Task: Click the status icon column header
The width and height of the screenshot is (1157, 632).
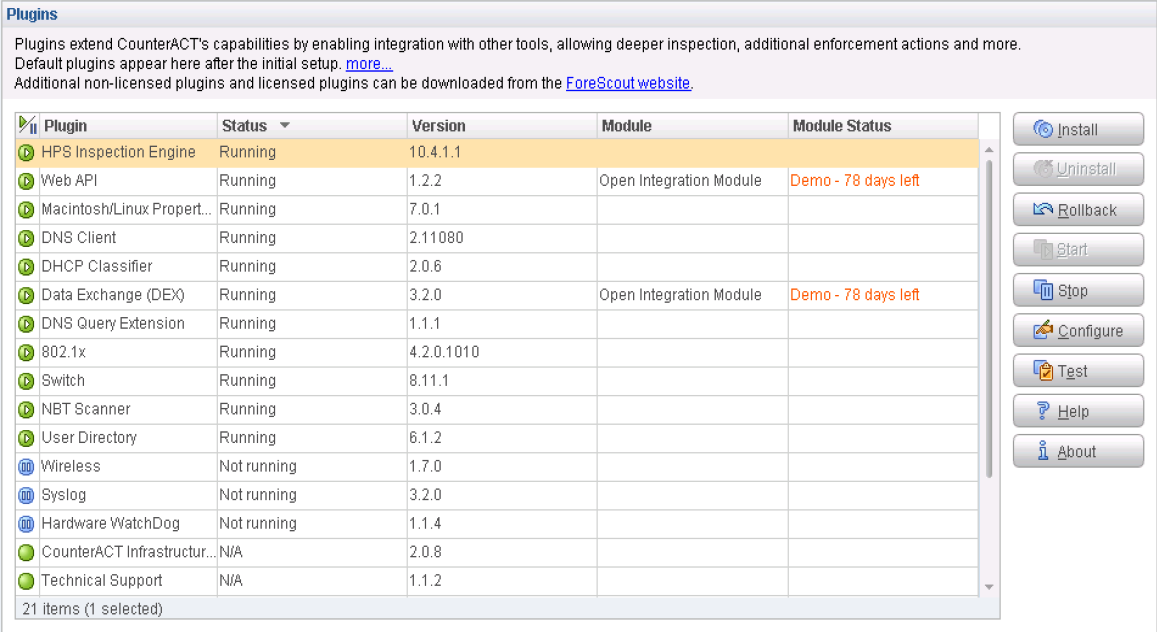Action: pyautogui.click(x=28, y=126)
